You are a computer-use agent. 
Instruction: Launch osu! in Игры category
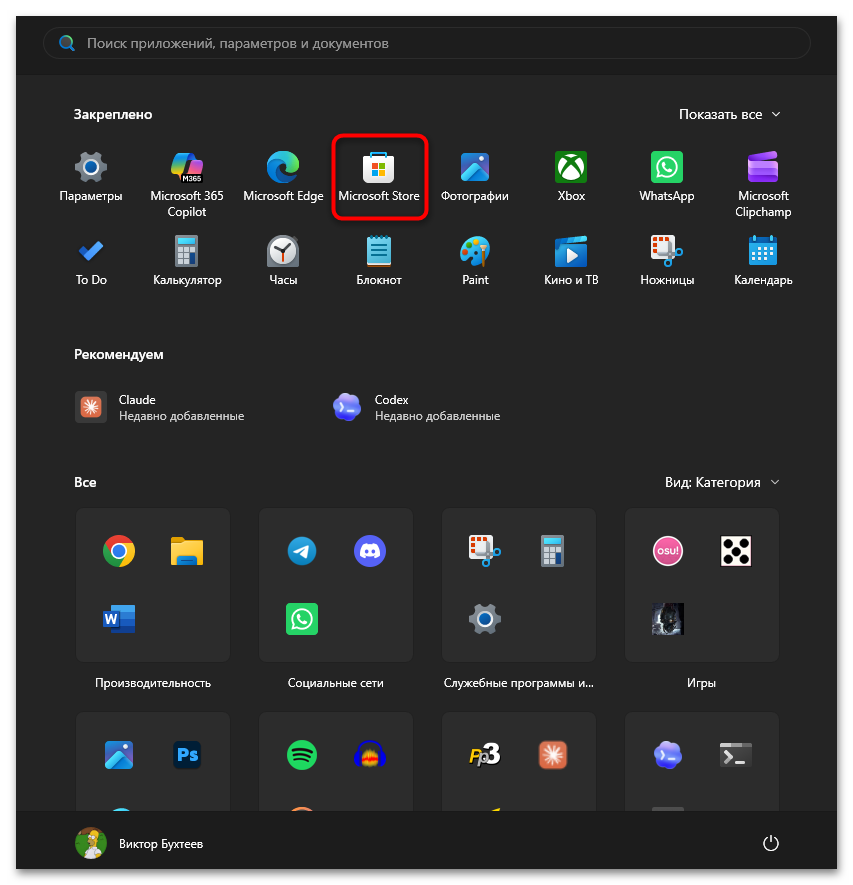[668, 551]
